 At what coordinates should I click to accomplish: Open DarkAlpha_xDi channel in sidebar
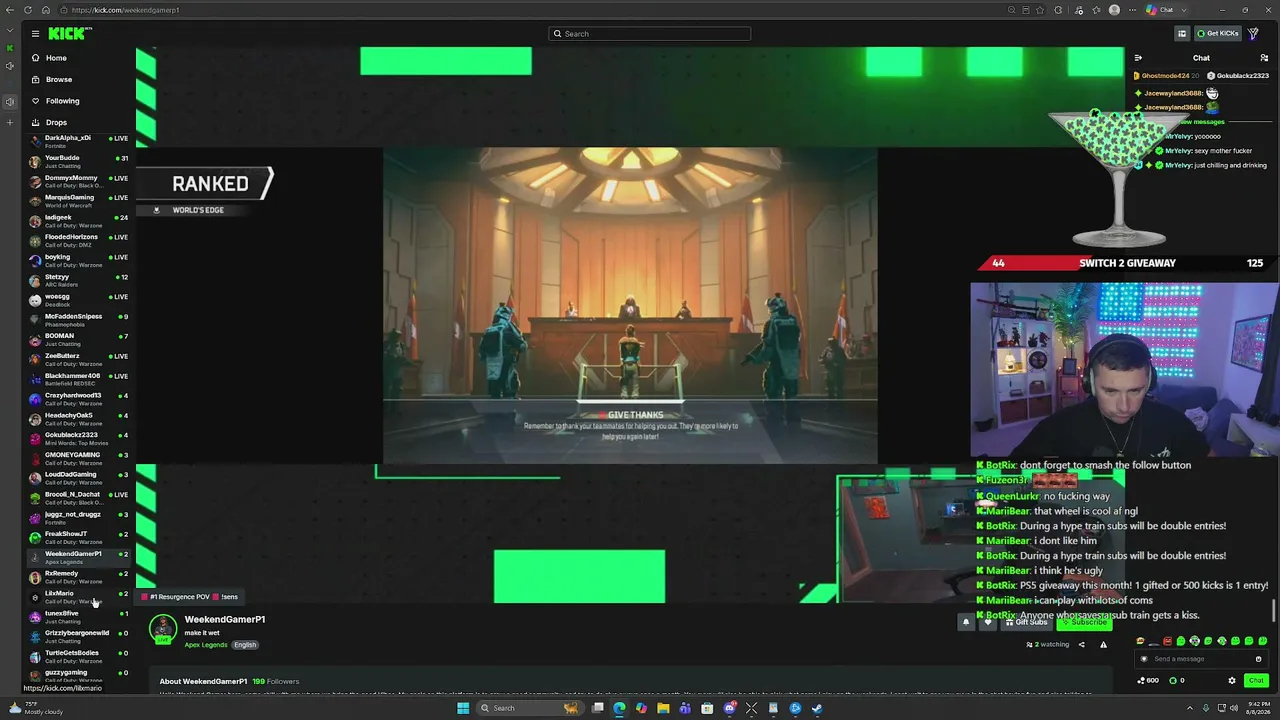tap(78, 141)
